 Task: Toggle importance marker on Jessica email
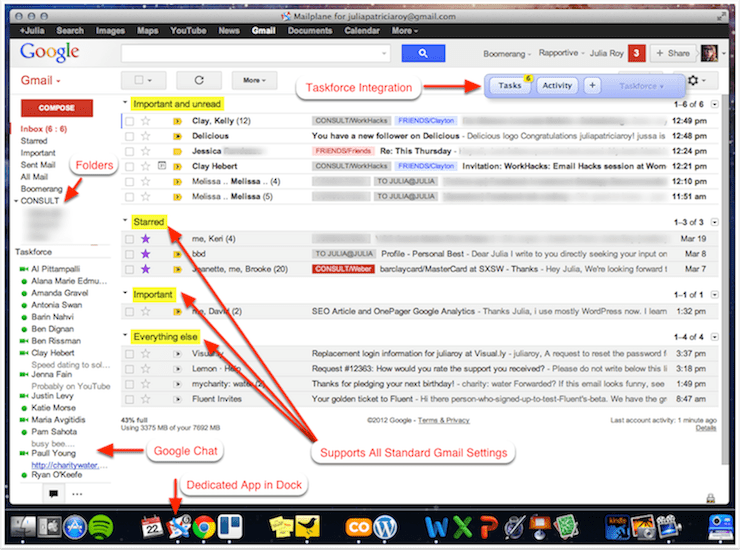click(177, 152)
